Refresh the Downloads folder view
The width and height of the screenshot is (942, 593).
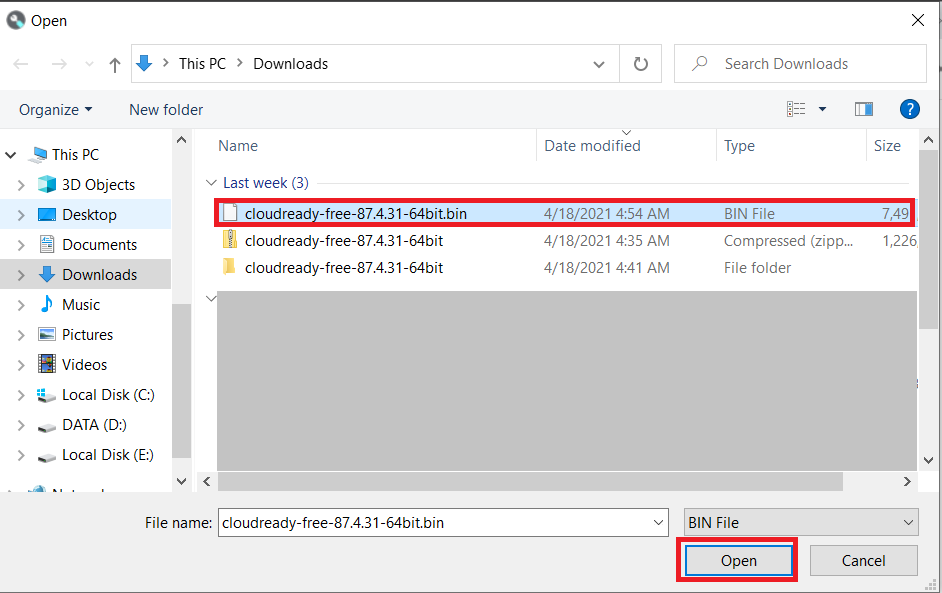point(641,63)
